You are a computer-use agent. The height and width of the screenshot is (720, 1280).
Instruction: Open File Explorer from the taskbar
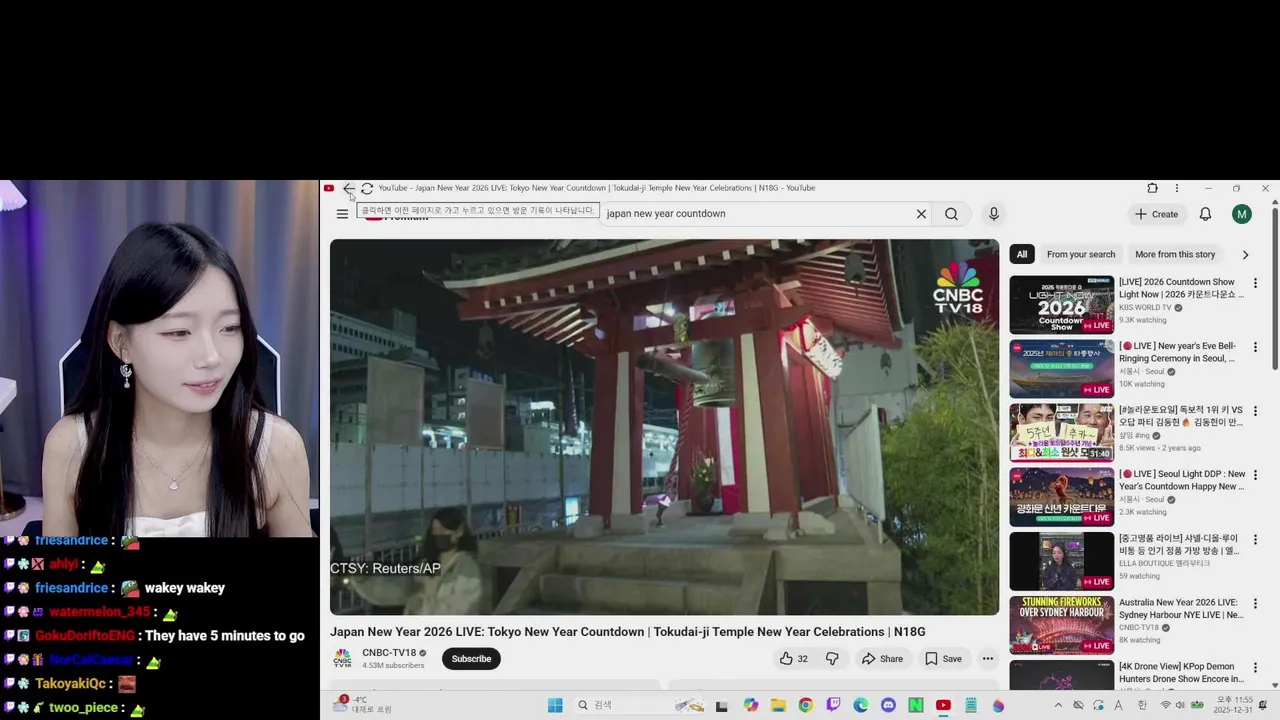(x=778, y=705)
